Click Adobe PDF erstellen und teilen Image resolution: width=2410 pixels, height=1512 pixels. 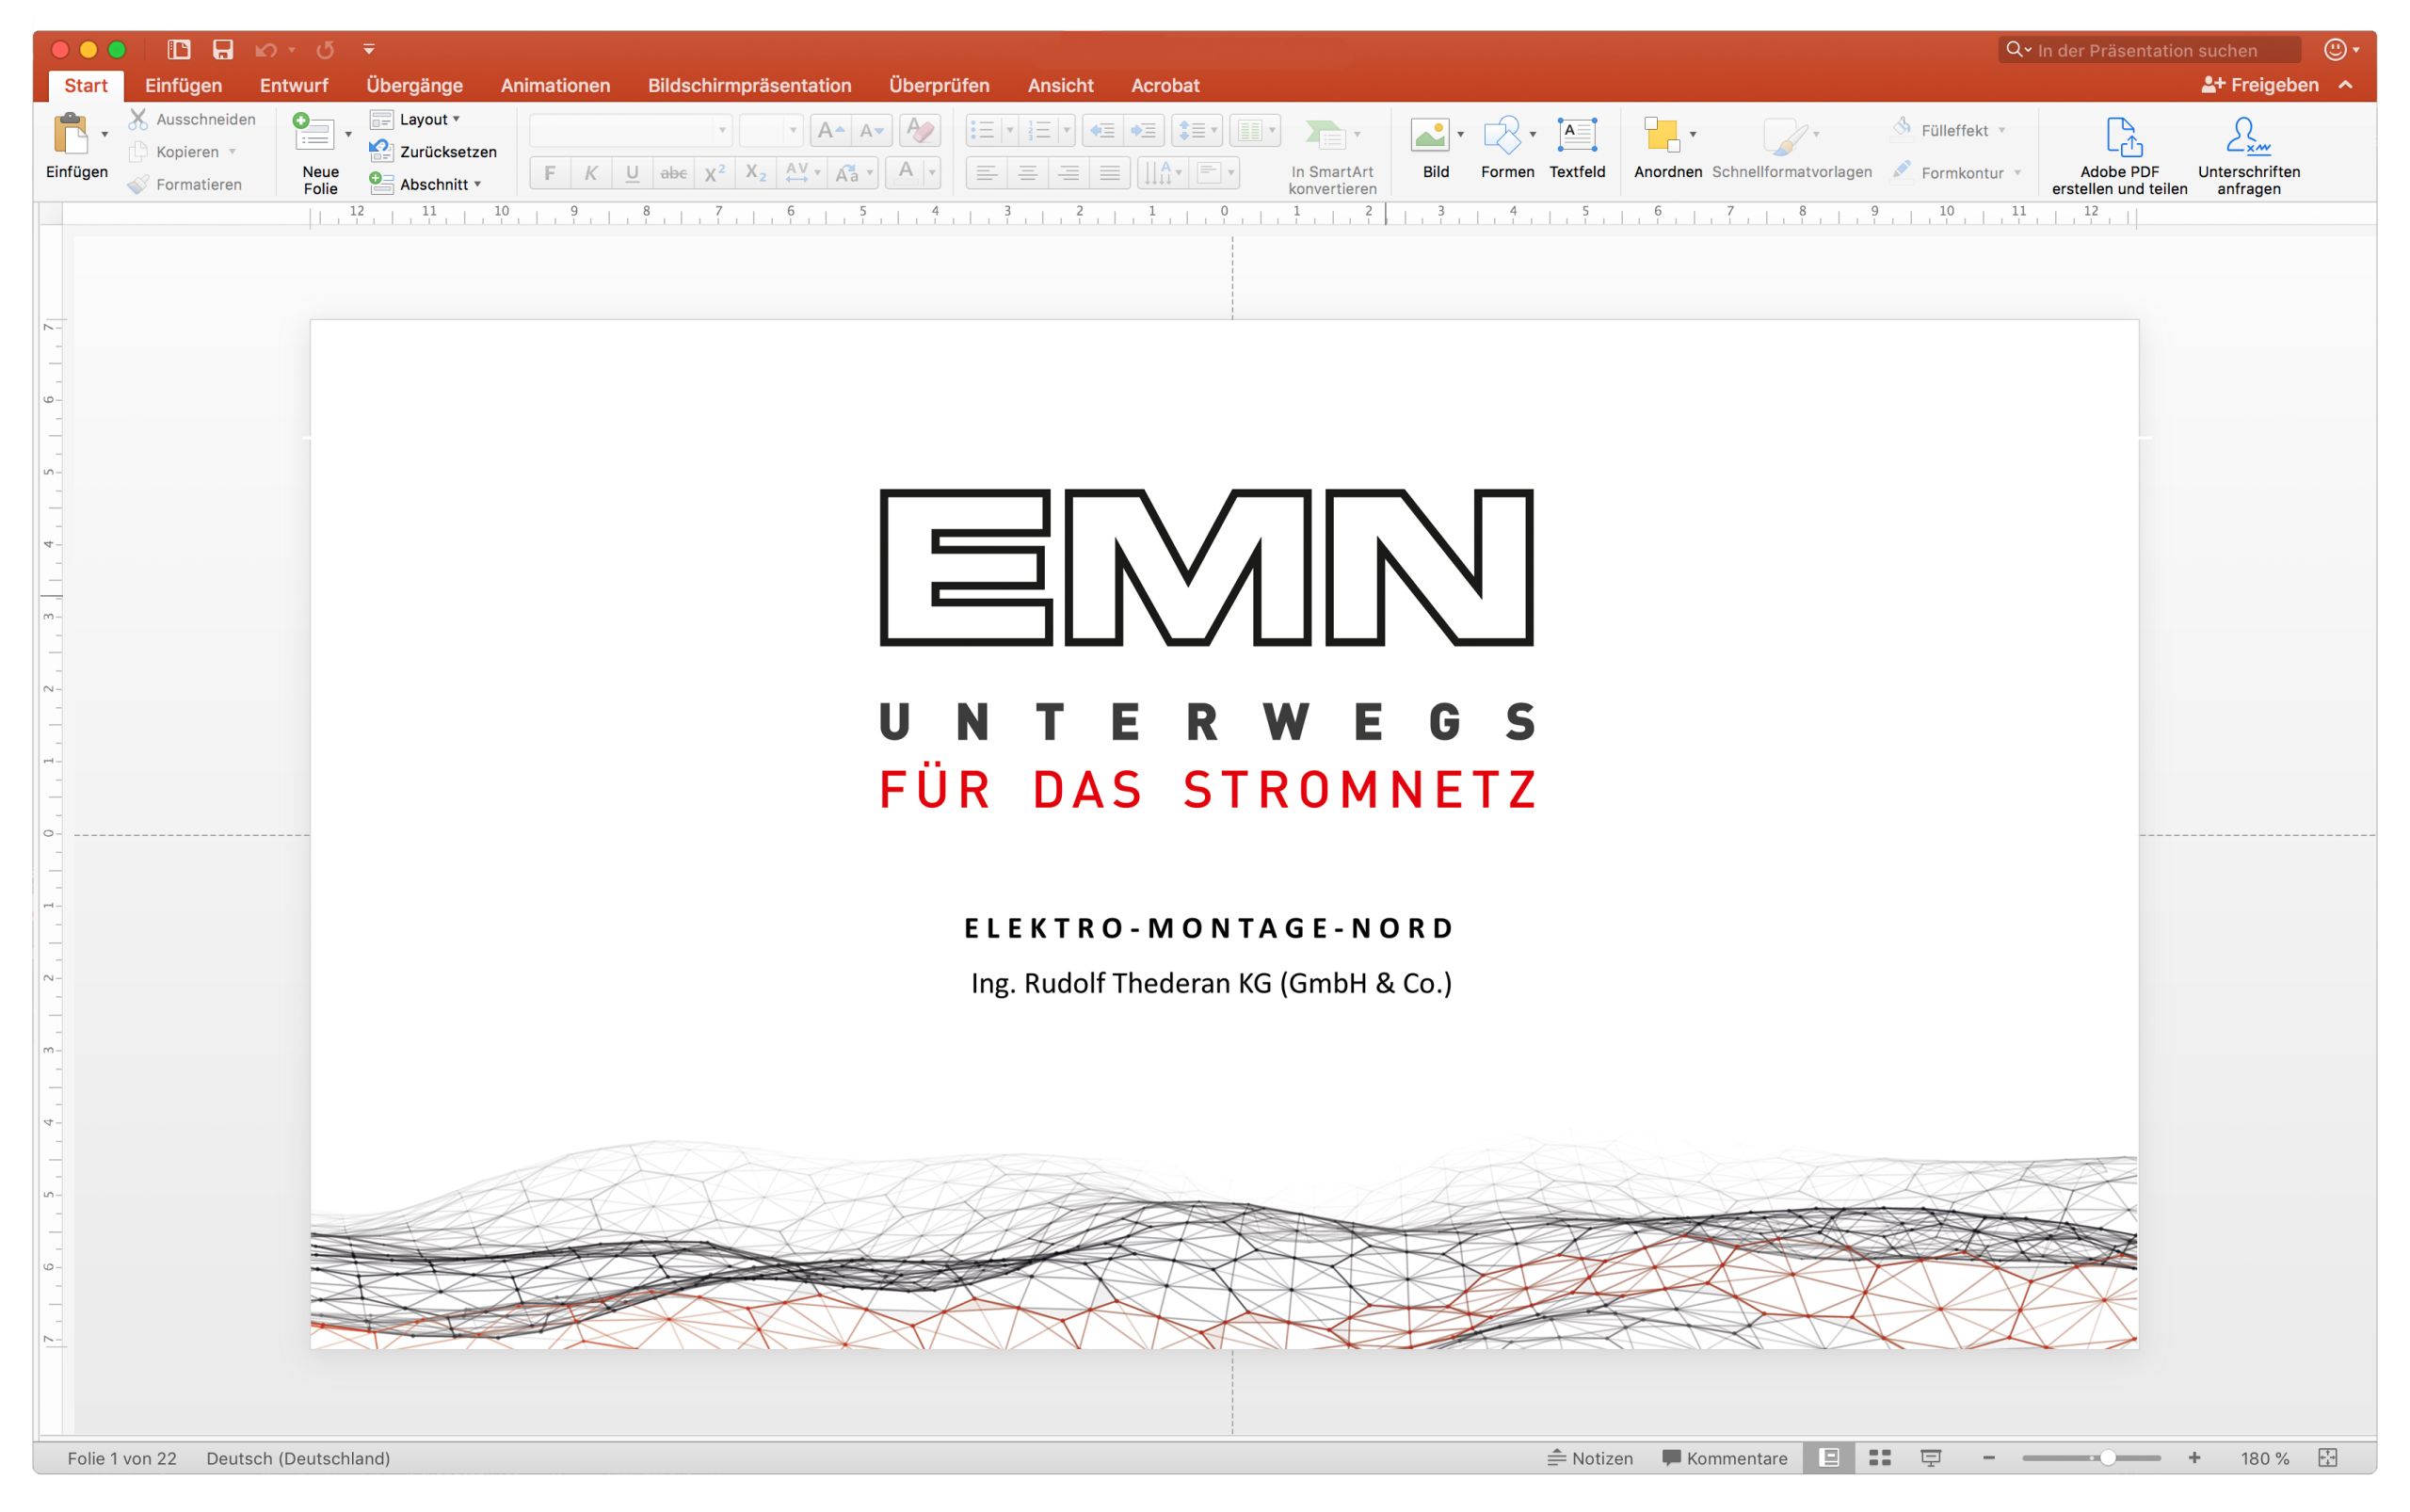pyautogui.click(x=2119, y=155)
